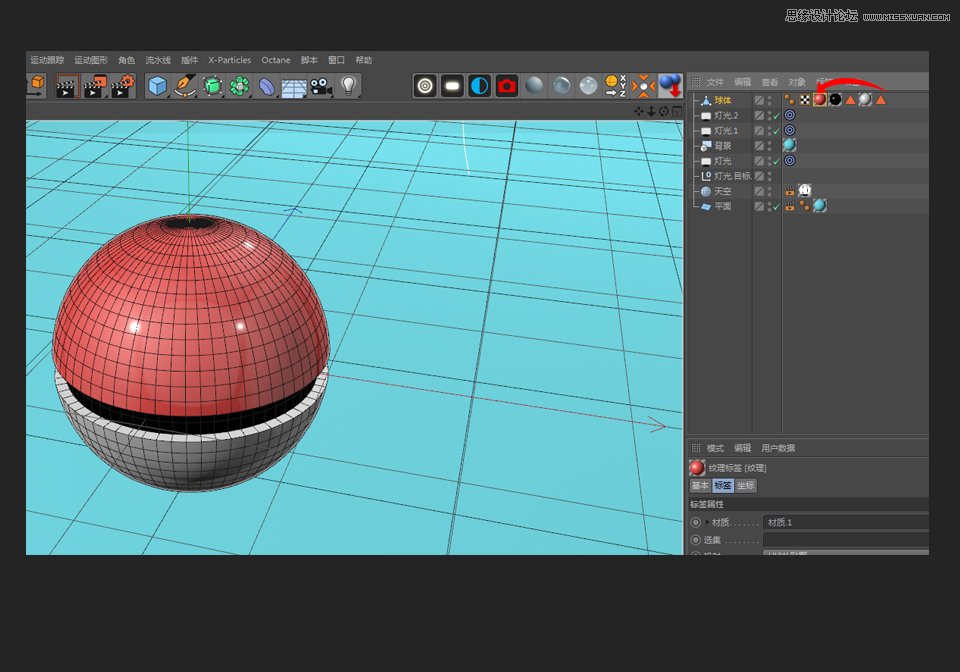Click the checkerboard UVW tag on 球体
This screenshot has height=672, width=960.
(x=804, y=100)
